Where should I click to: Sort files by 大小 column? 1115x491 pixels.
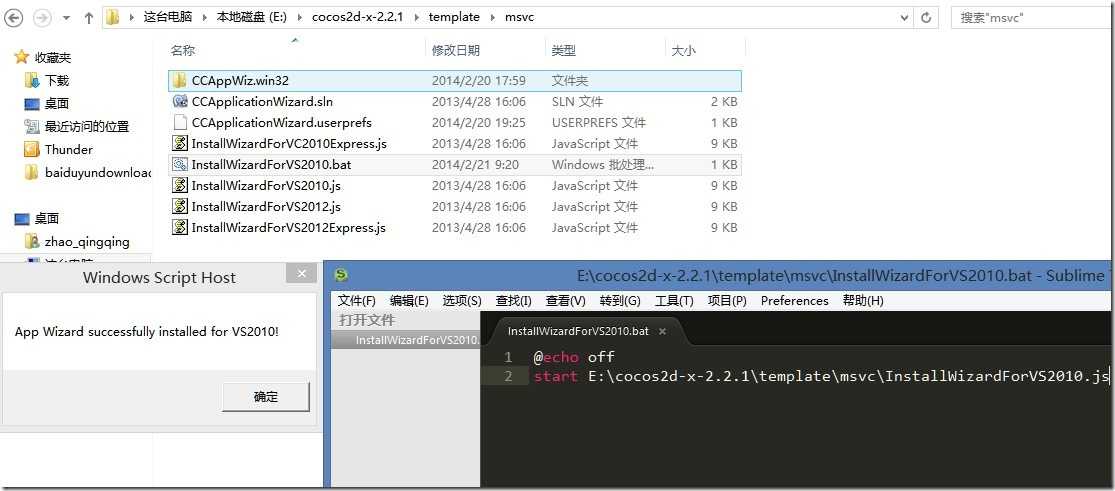point(683,51)
